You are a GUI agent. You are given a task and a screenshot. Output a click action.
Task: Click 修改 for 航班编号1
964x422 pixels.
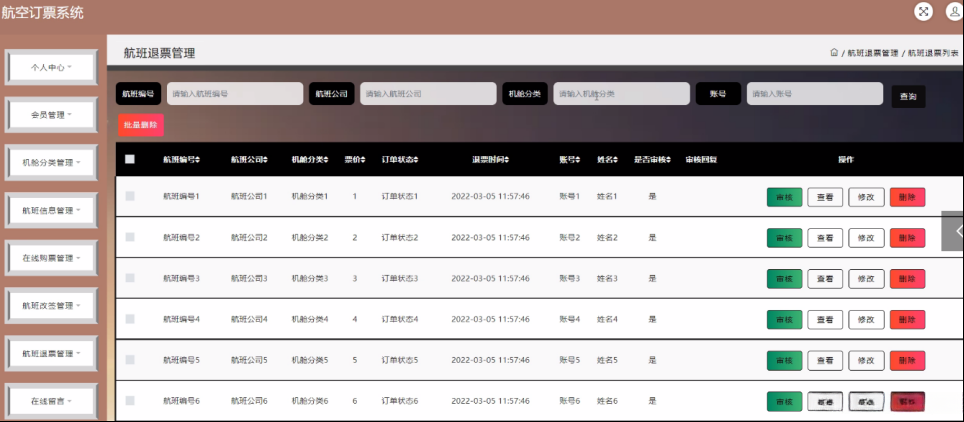point(866,197)
